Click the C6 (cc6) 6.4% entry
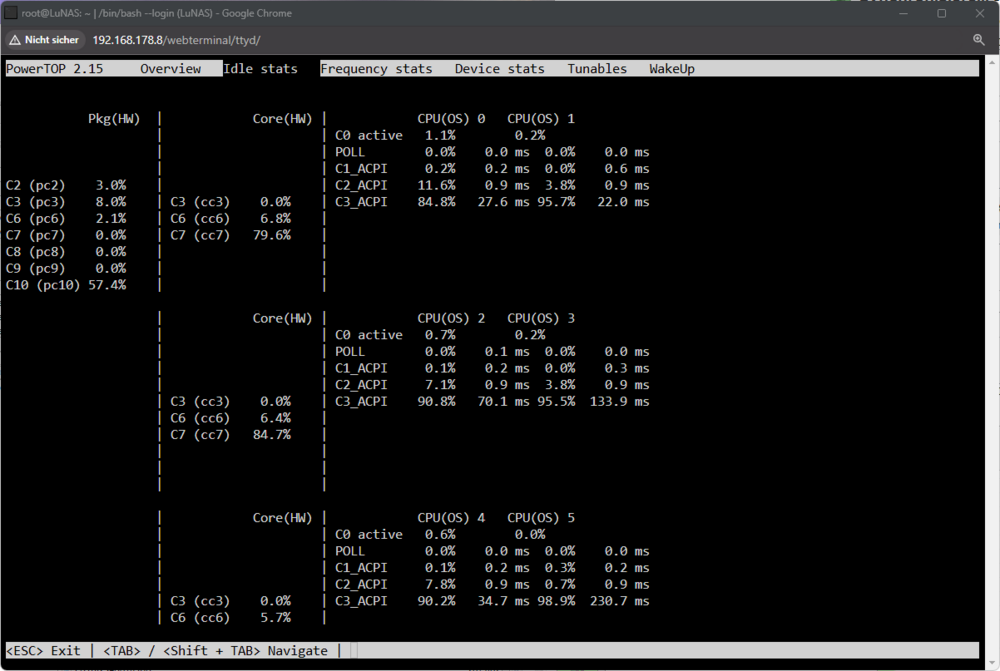Viewport: 1000px width, 671px height. point(230,418)
